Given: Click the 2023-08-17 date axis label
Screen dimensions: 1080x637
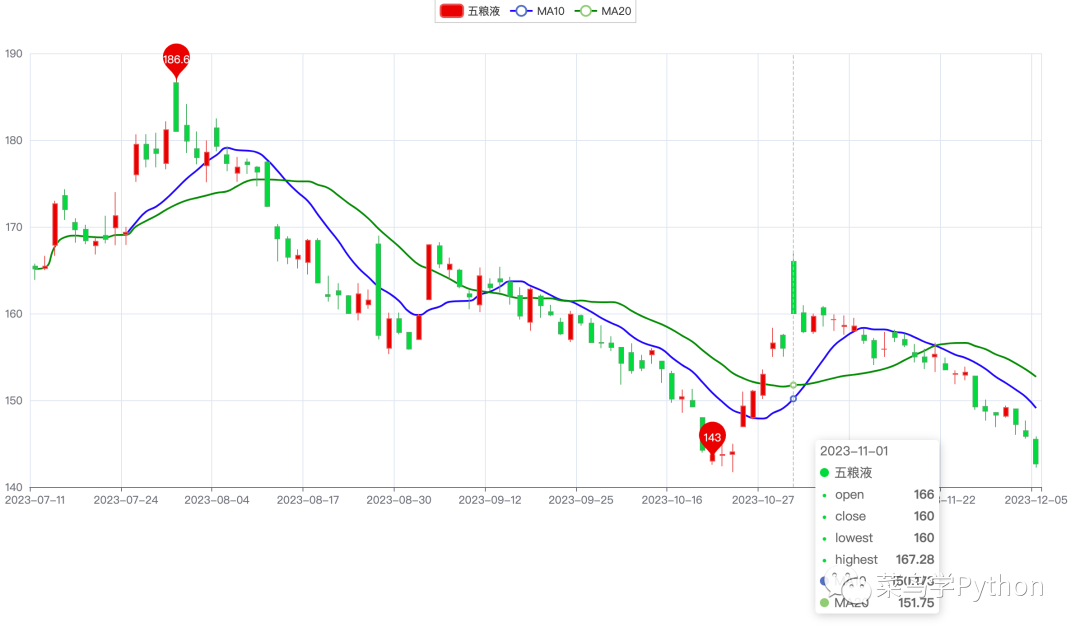Looking at the screenshot, I should pos(308,500).
